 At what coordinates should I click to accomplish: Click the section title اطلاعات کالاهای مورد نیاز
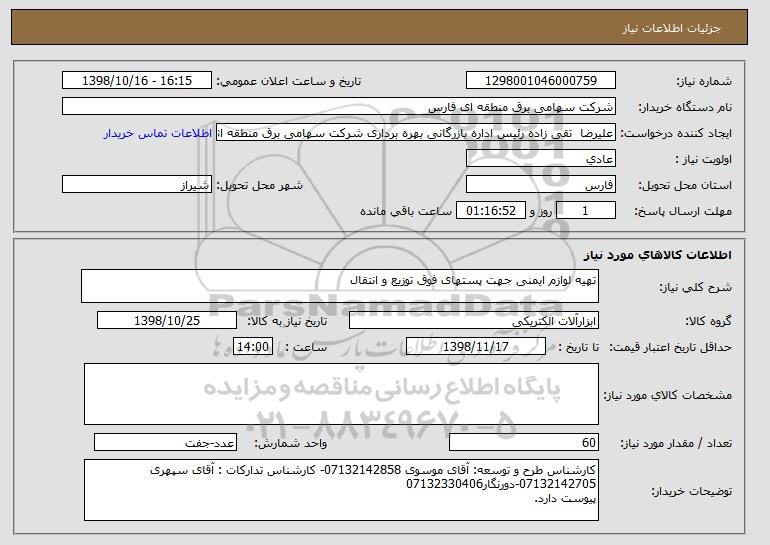coord(658,255)
